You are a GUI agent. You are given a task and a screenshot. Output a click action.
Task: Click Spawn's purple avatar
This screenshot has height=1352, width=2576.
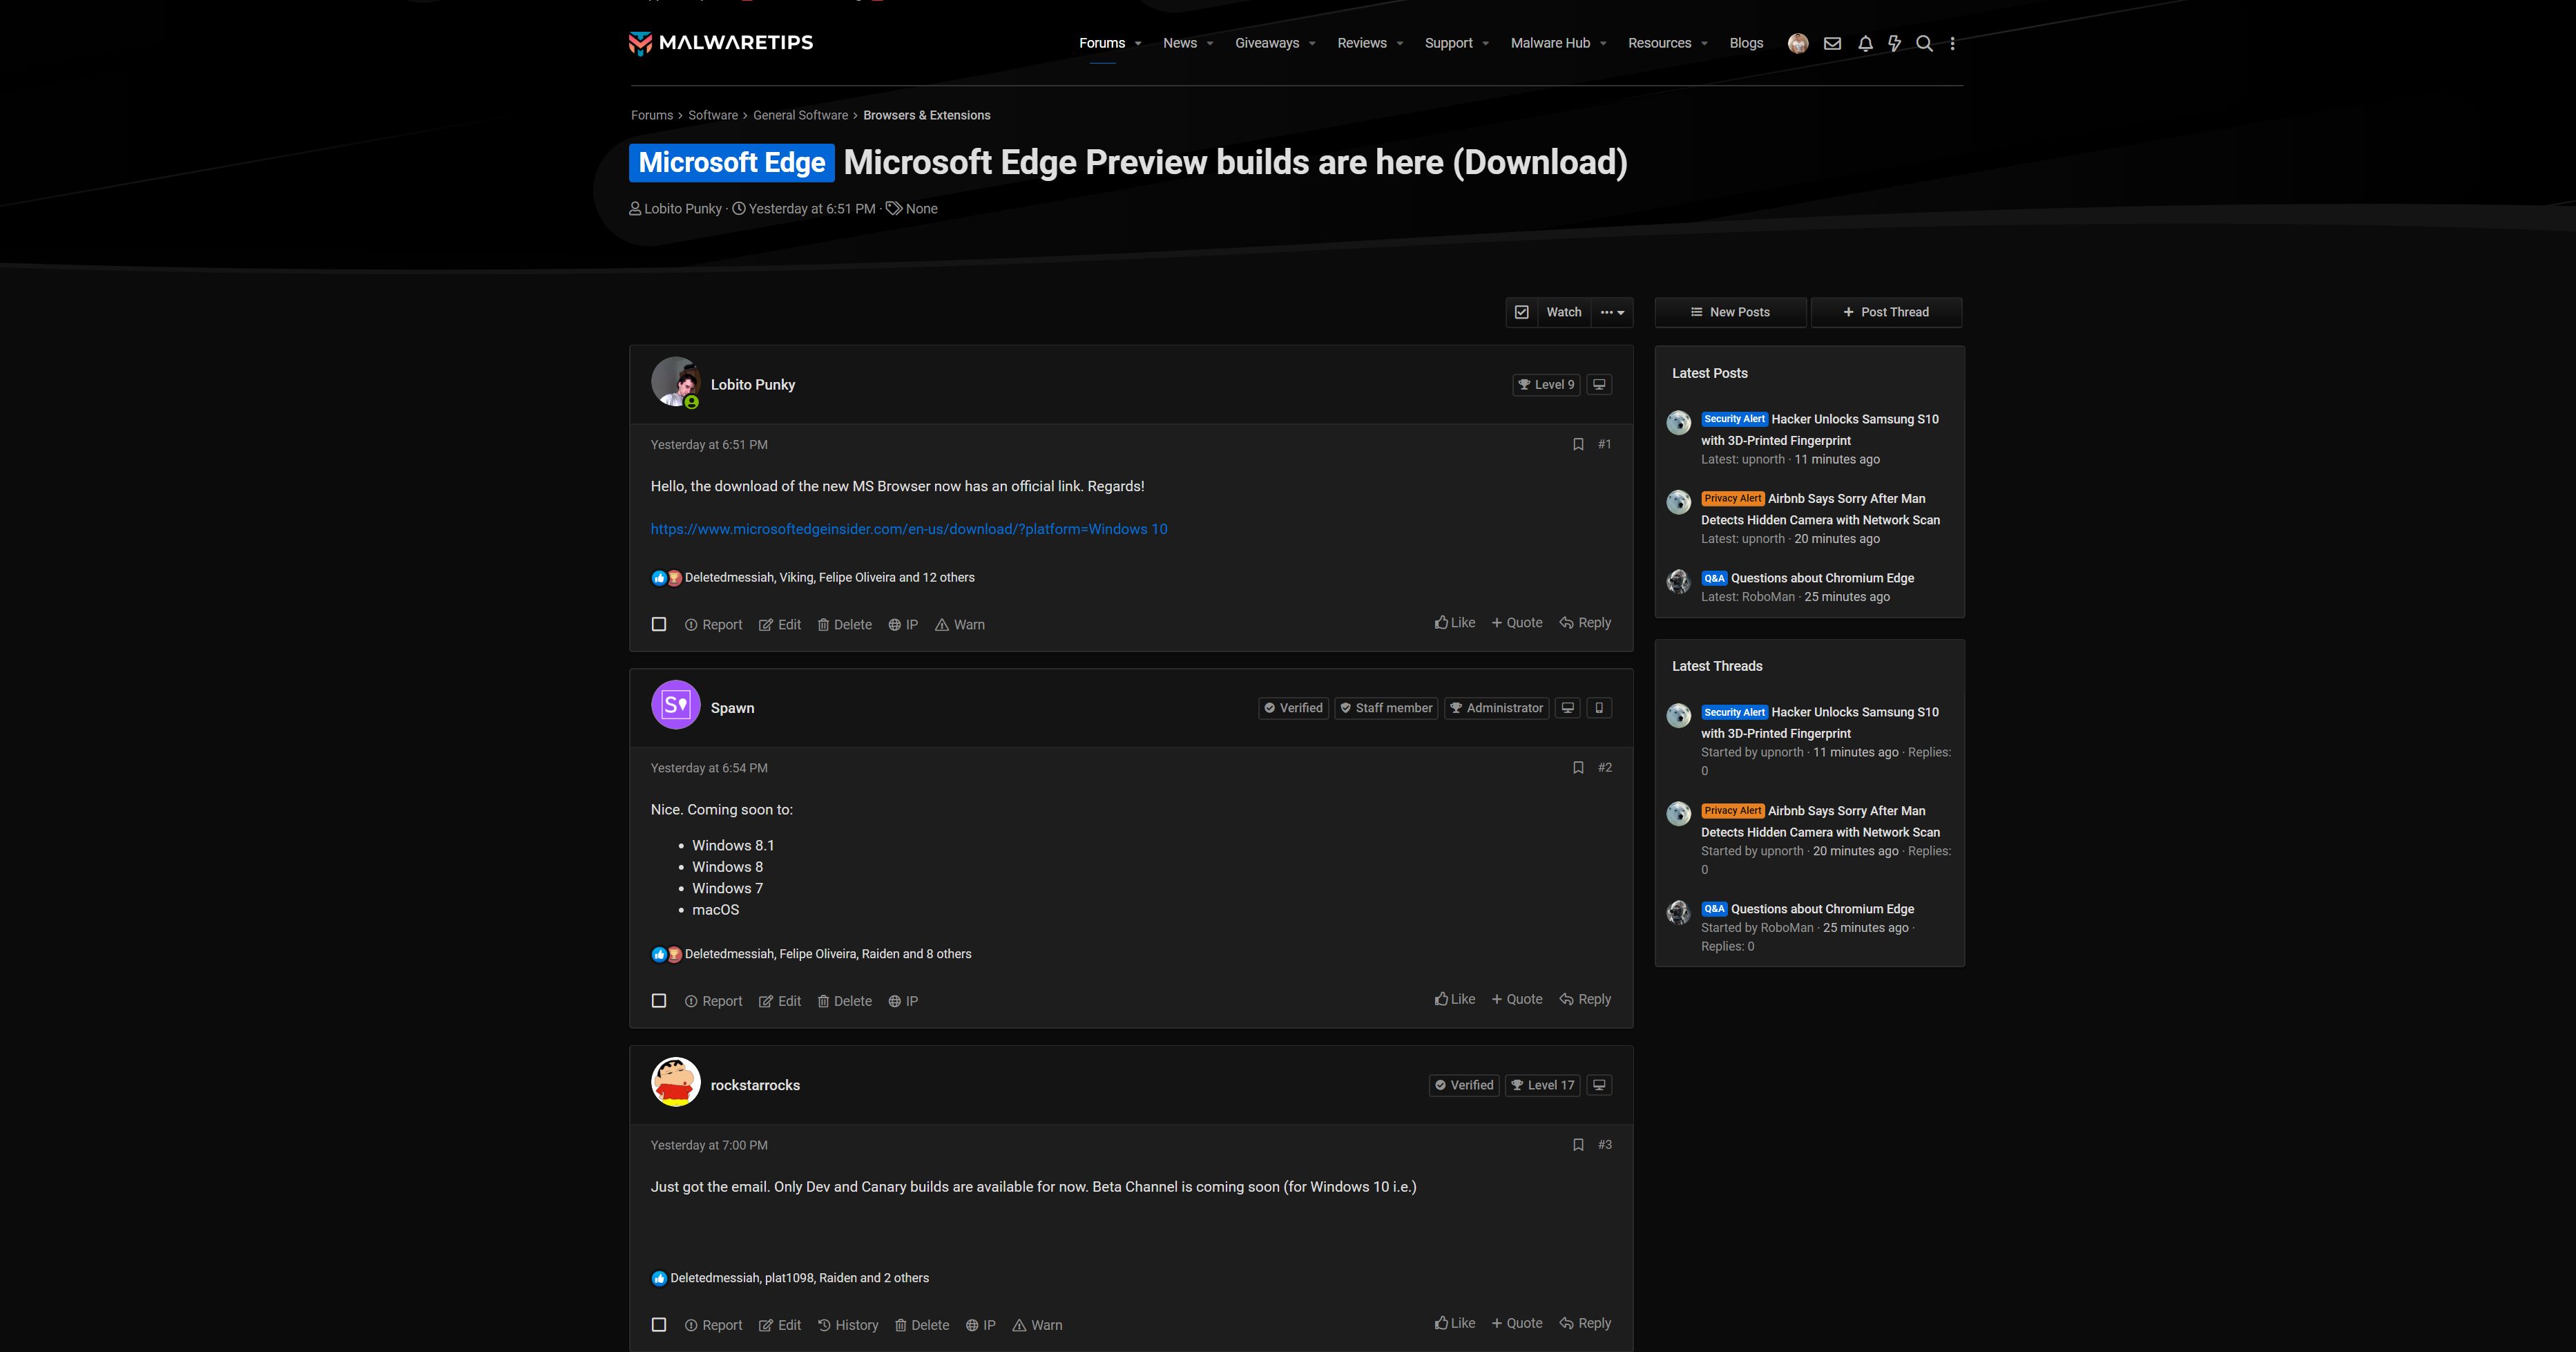(x=675, y=705)
